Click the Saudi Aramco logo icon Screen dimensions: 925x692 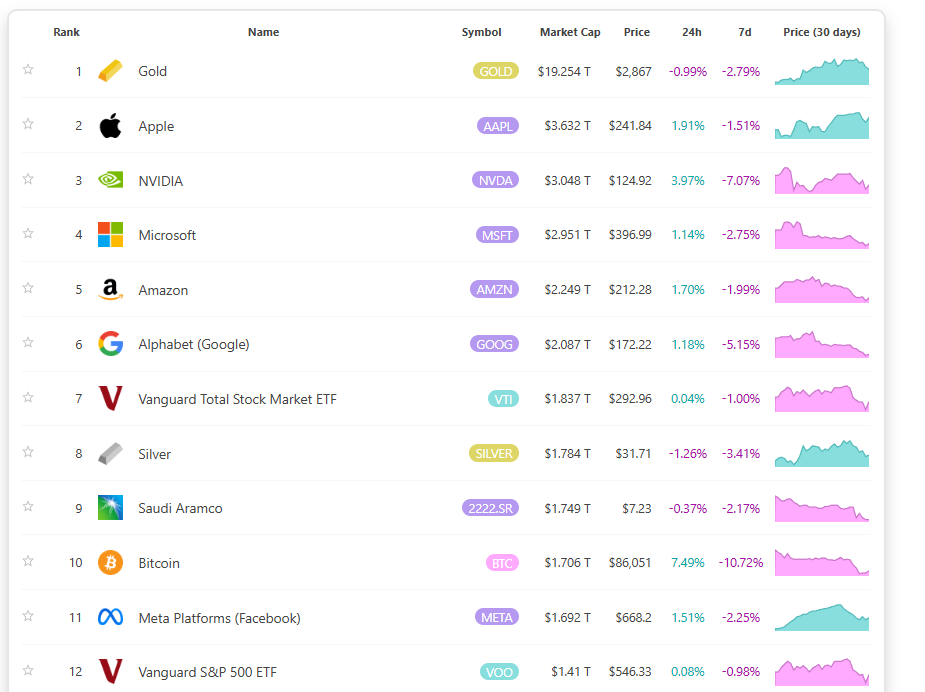[111, 508]
